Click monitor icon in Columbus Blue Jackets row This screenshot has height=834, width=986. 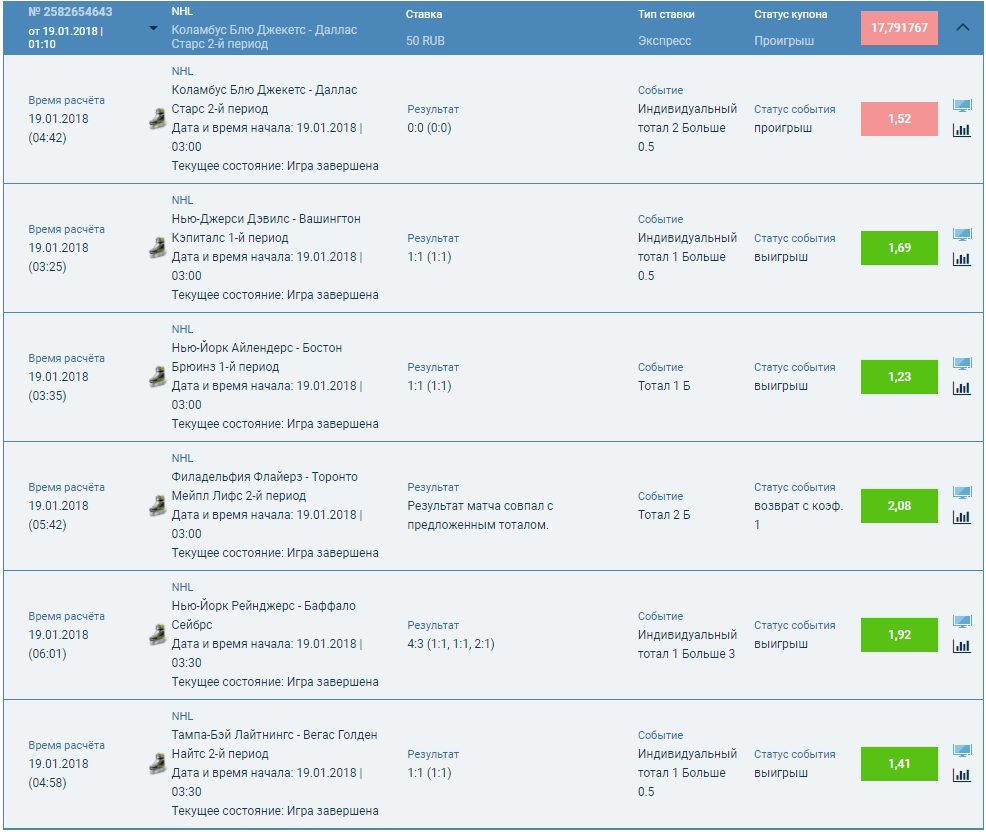click(x=961, y=107)
